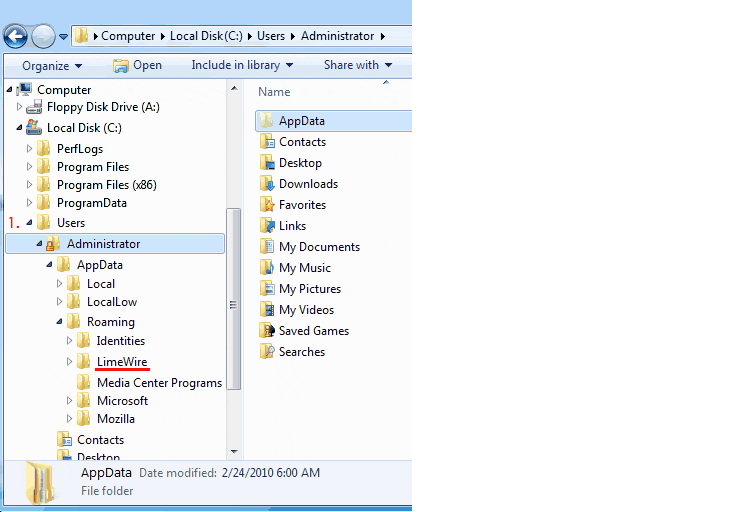This screenshot has width=732, height=512.
Task: Select Floppy Disk Drive (A:) icon
Action: (x=33, y=107)
